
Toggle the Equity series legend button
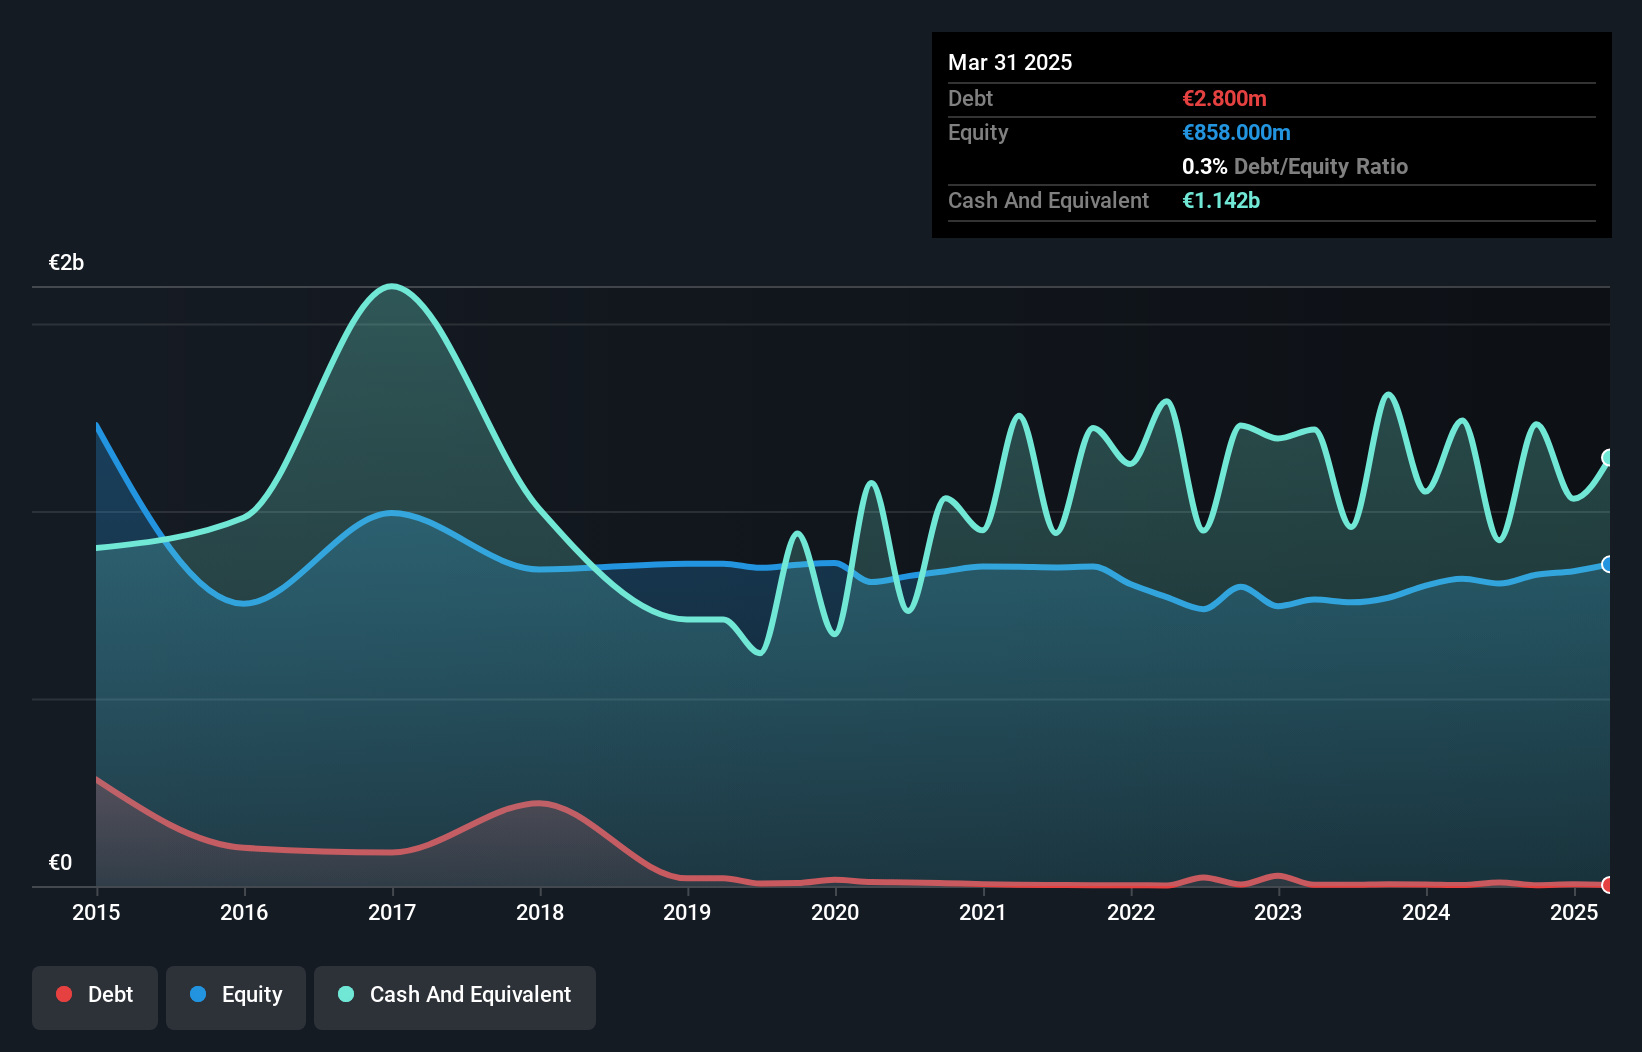tap(236, 997)
